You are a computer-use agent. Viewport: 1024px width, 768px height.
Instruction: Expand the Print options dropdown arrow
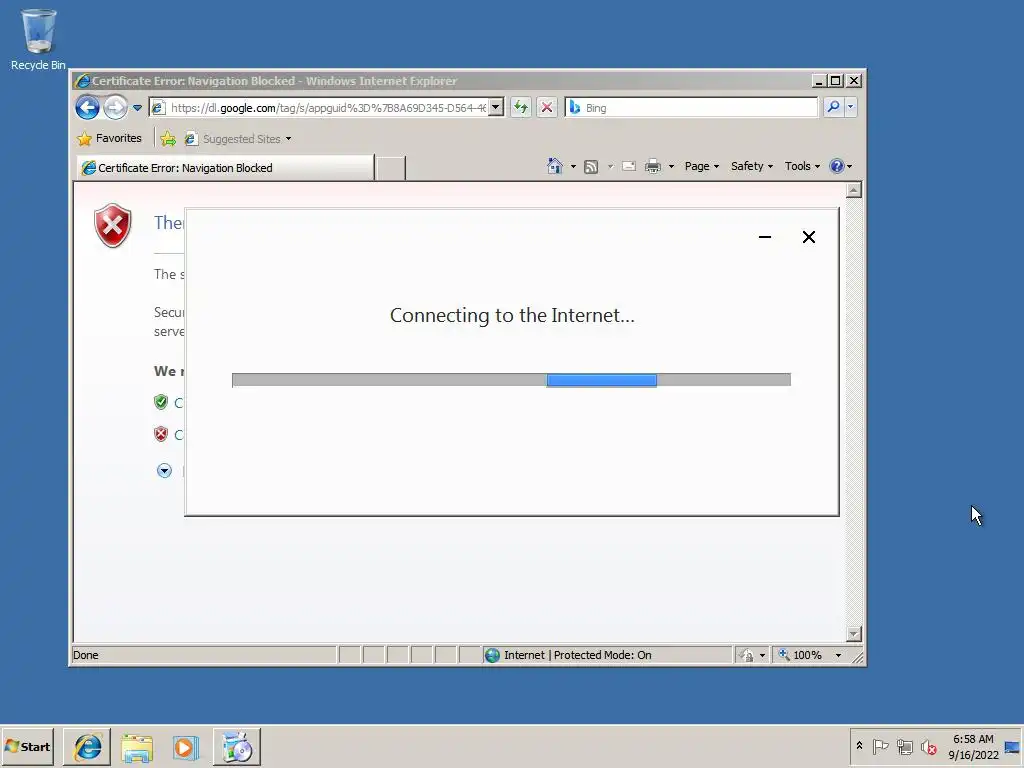671,167
